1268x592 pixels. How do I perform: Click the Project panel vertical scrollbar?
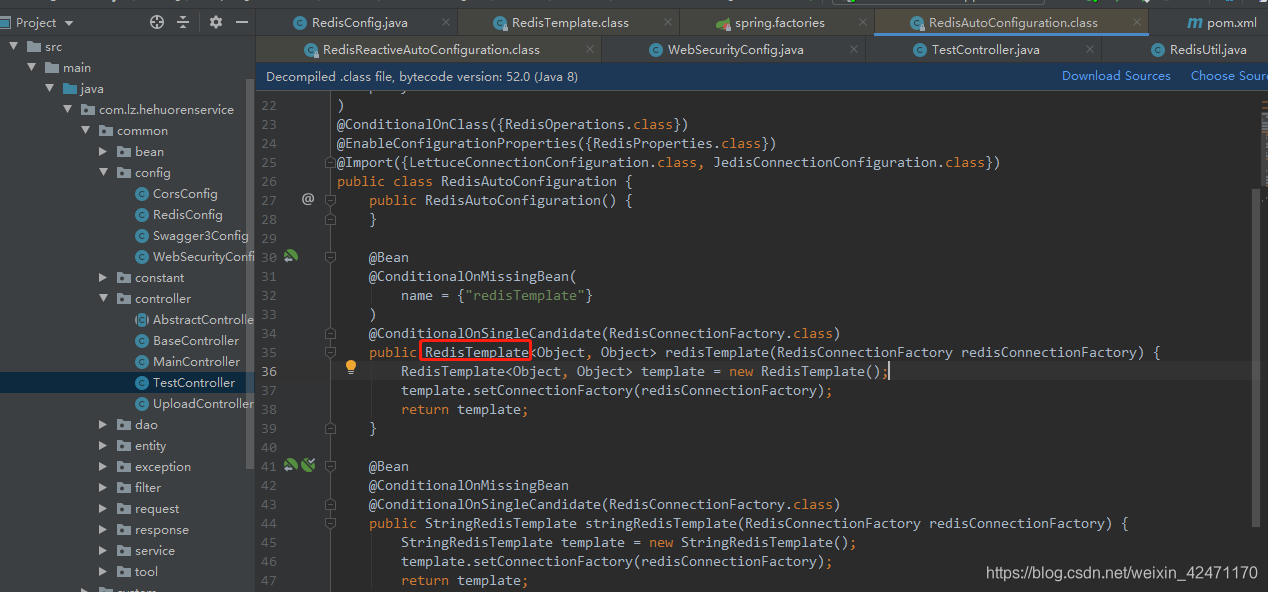tap(251, 275)
